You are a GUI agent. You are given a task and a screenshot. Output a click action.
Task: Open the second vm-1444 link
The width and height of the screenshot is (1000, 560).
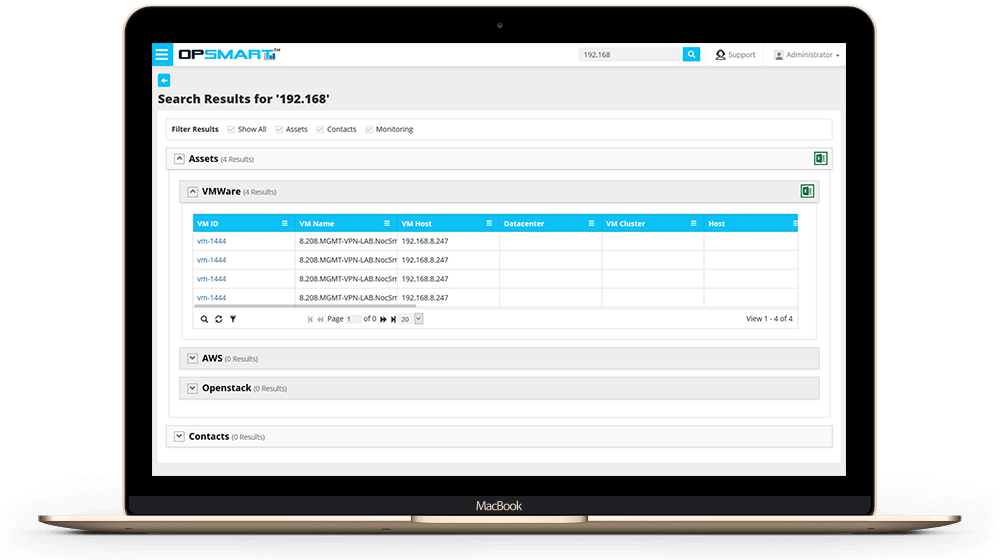(x=212, y=260)
